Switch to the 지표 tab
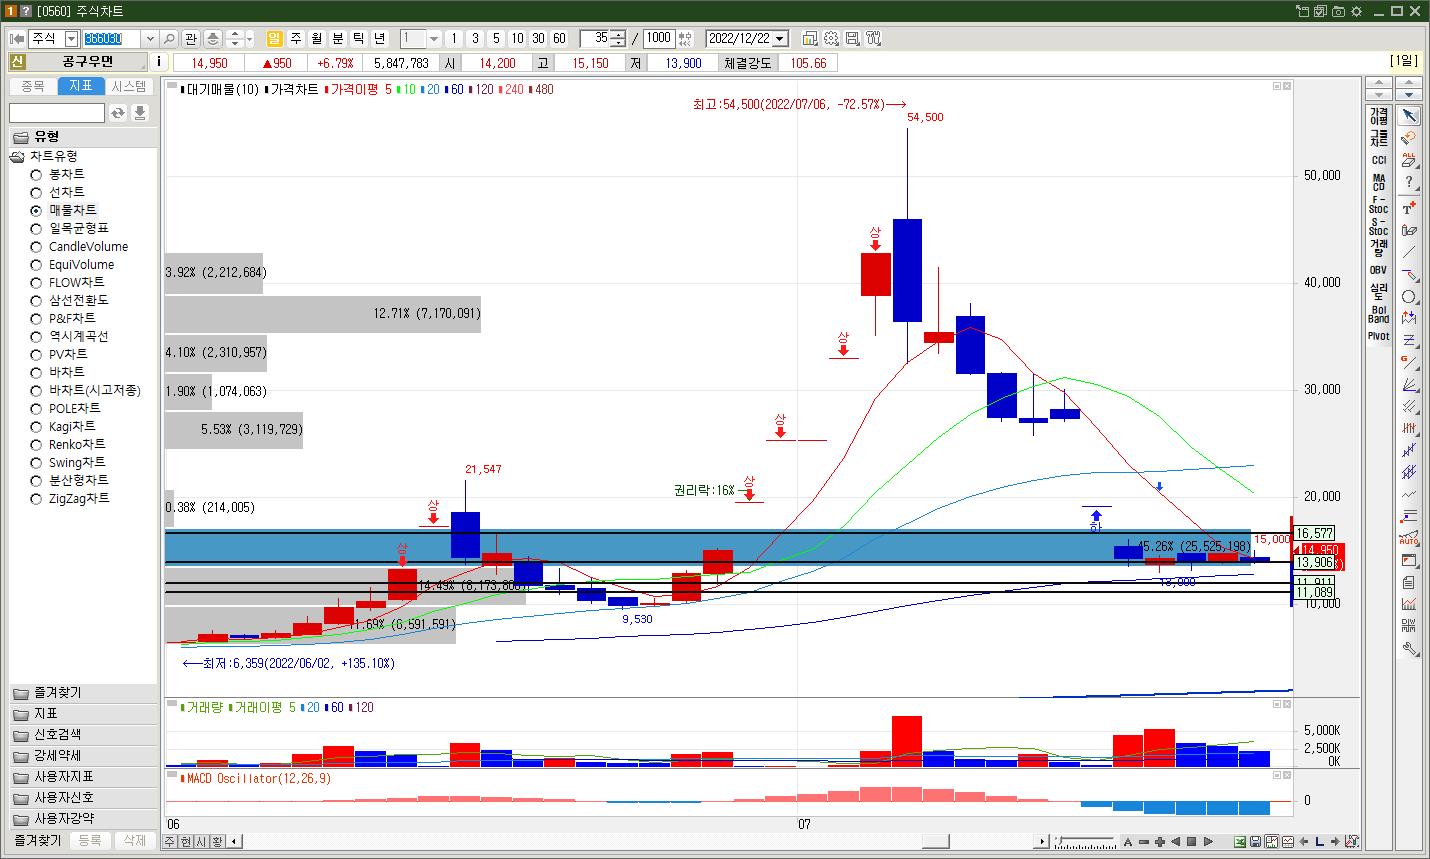Image resolution: width=1430 pixels, height=859 pixels. point(81,86)
